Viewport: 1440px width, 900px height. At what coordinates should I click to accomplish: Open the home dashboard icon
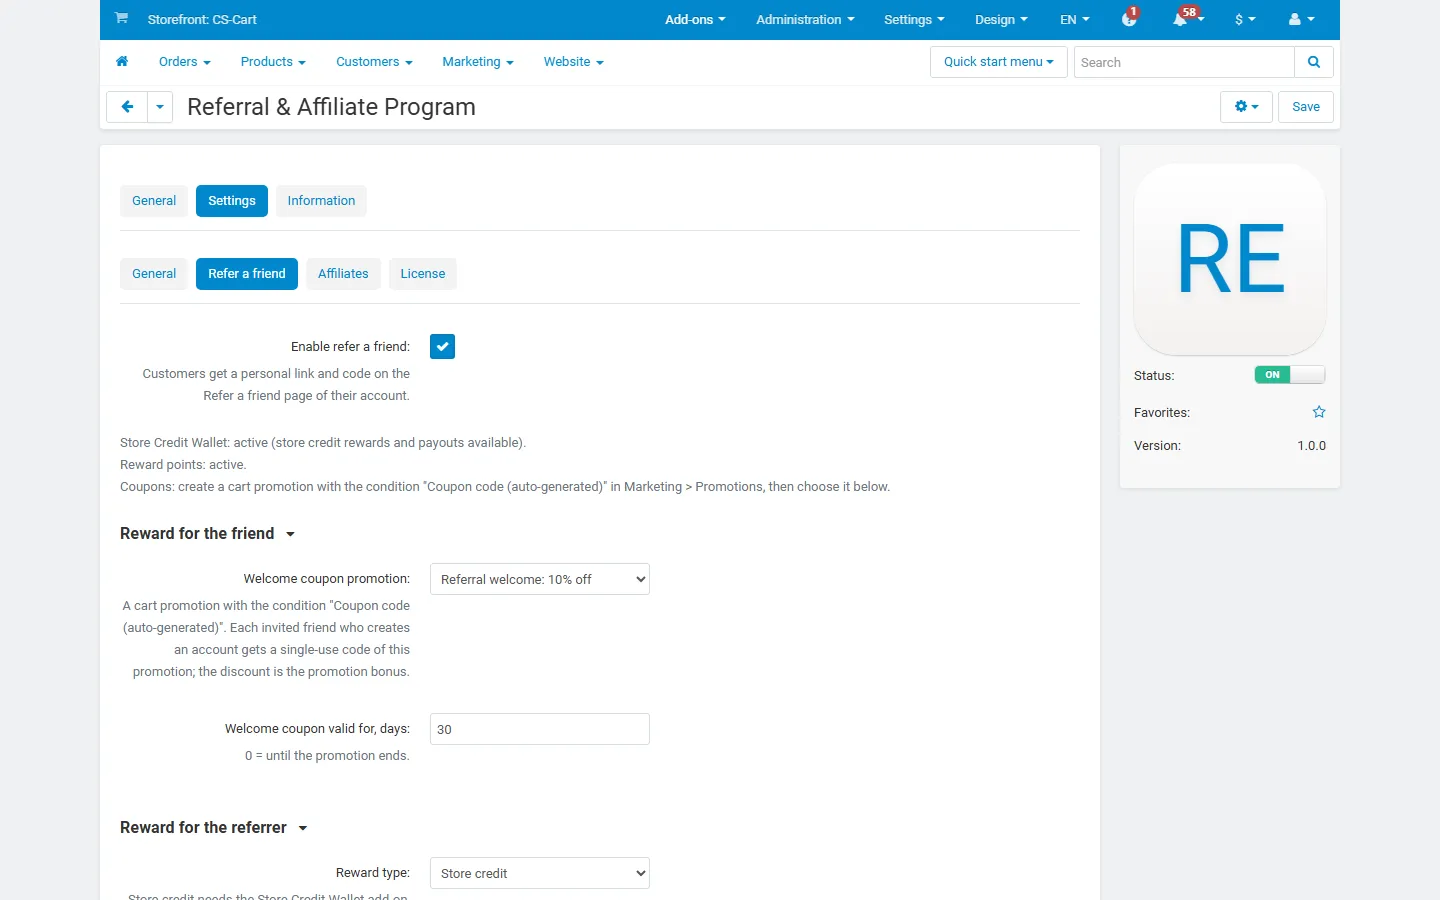[122, 62]
